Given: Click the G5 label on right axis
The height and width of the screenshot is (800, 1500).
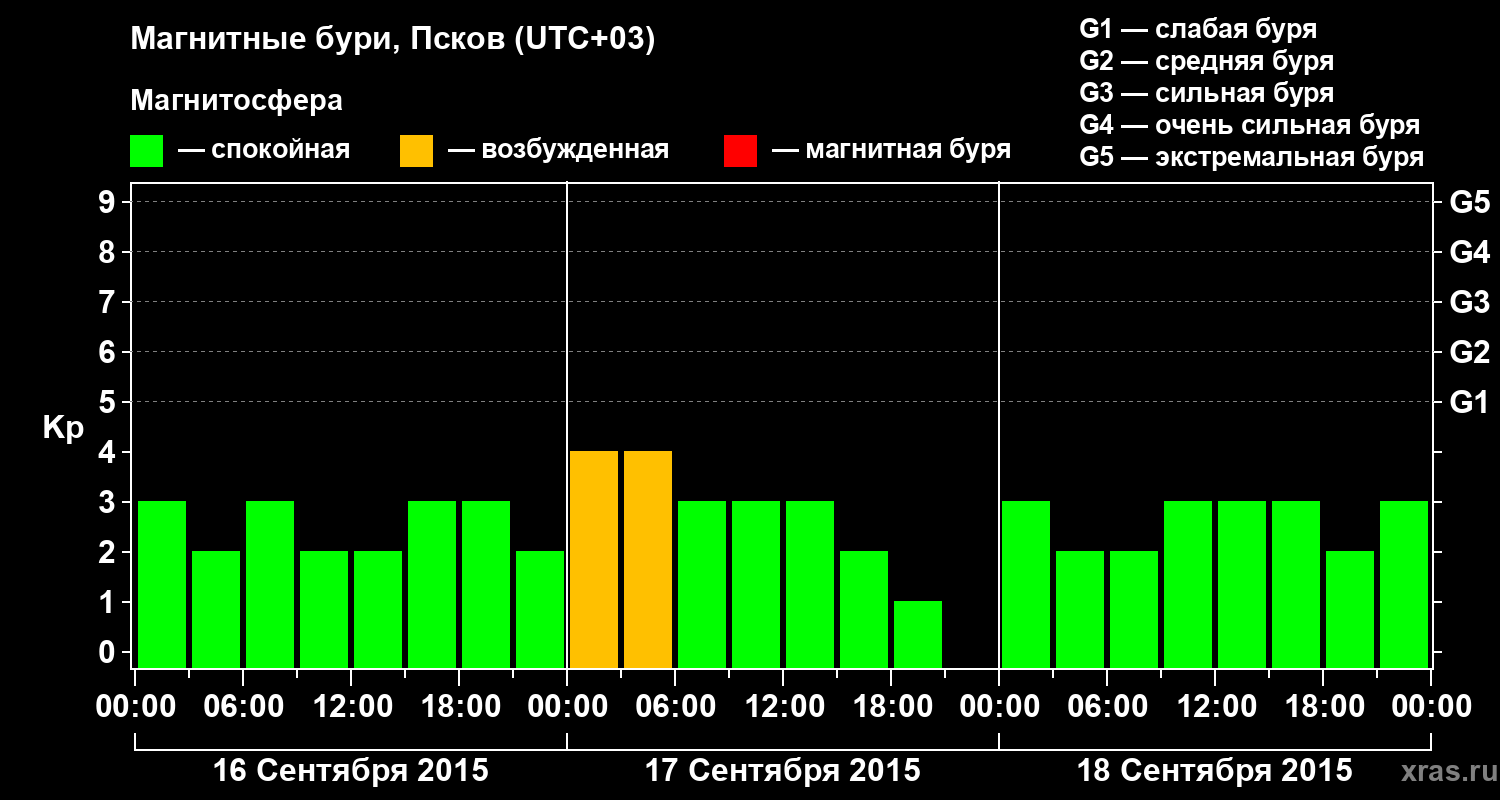Looking at the screenshot, I should (1469, 202).
